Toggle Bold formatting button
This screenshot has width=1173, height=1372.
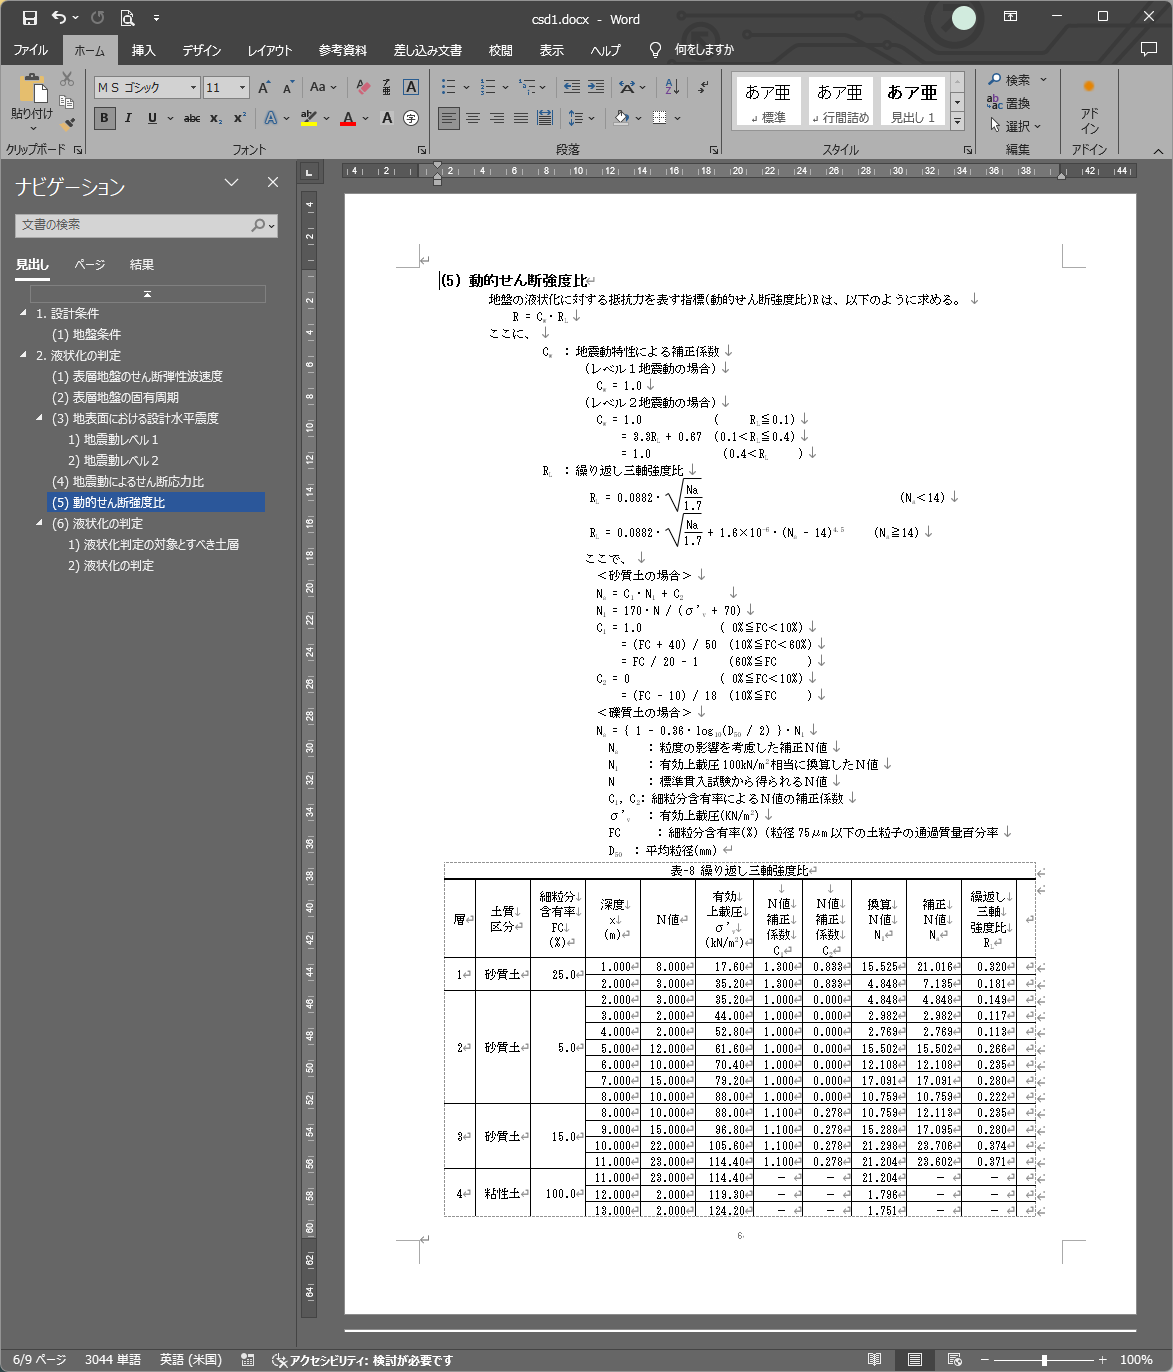[104, 118]
